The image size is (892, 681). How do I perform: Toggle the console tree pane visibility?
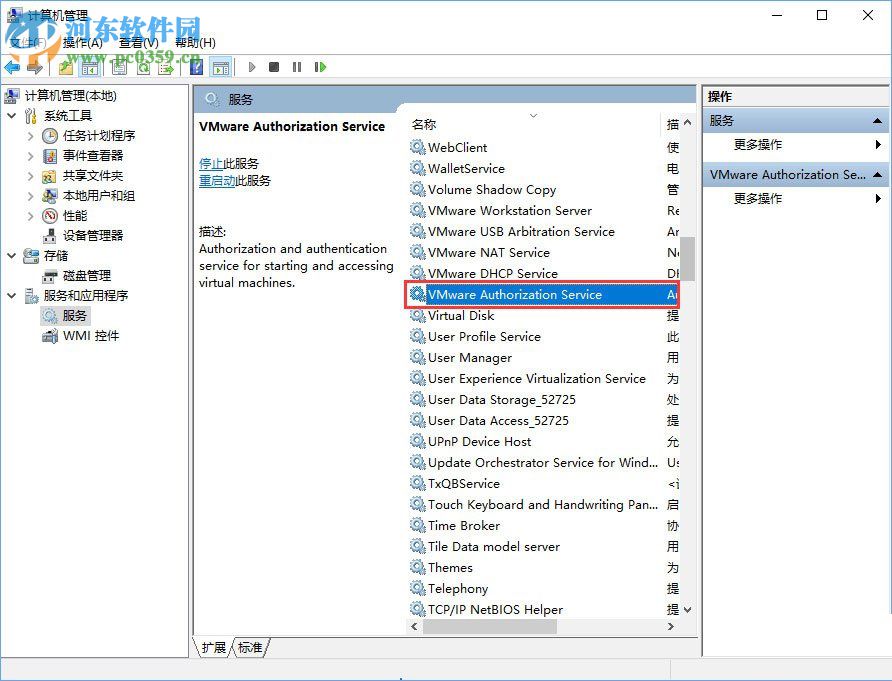coord(92,67)
